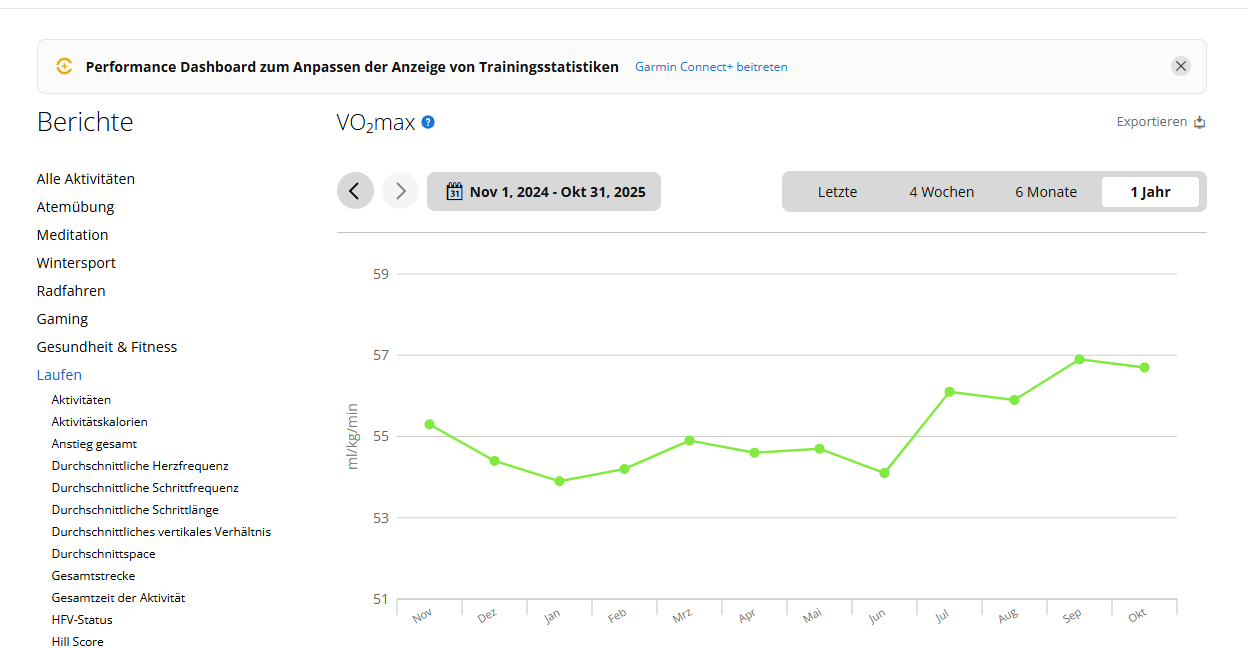1247x648 pixels.
Task: Dismiss the Performance Dashboard banner
Action: (1181, 66)
